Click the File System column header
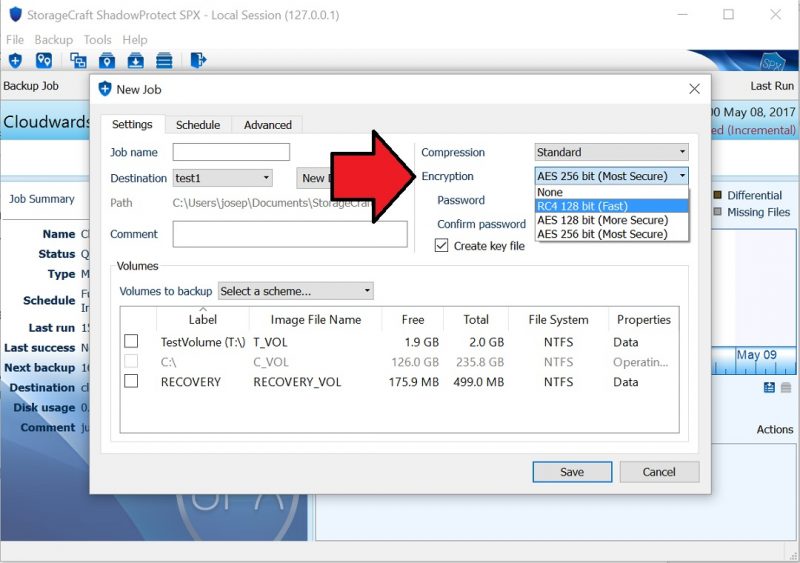The image size is (800, 563). 558,320
